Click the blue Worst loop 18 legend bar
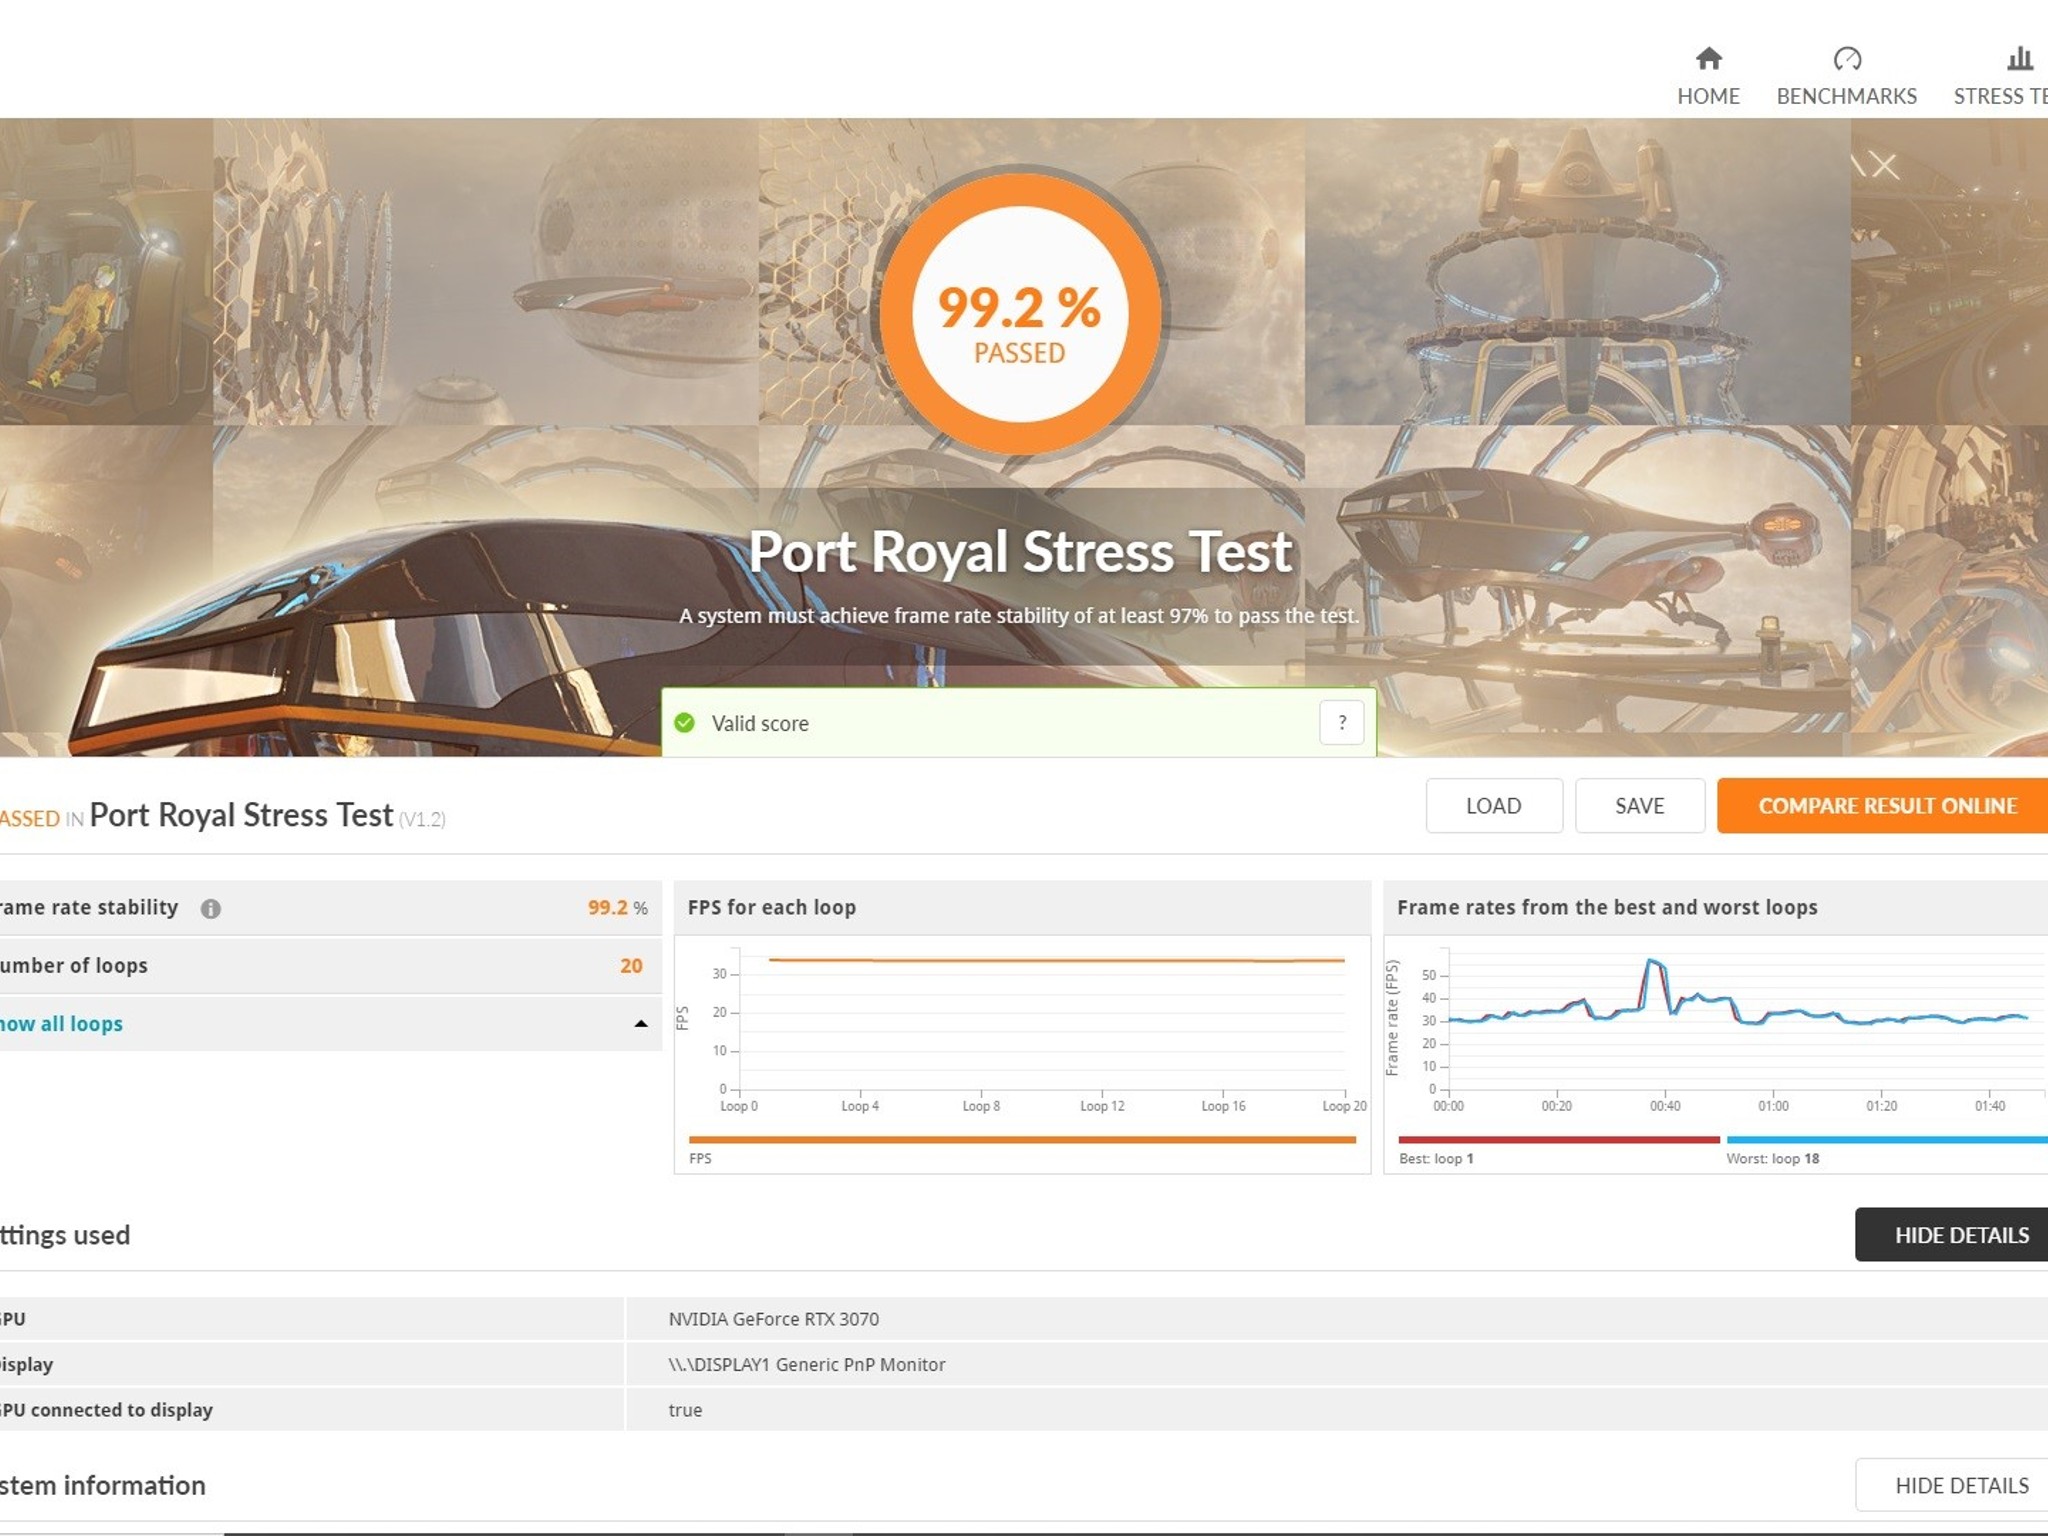 [1886, 1140]
